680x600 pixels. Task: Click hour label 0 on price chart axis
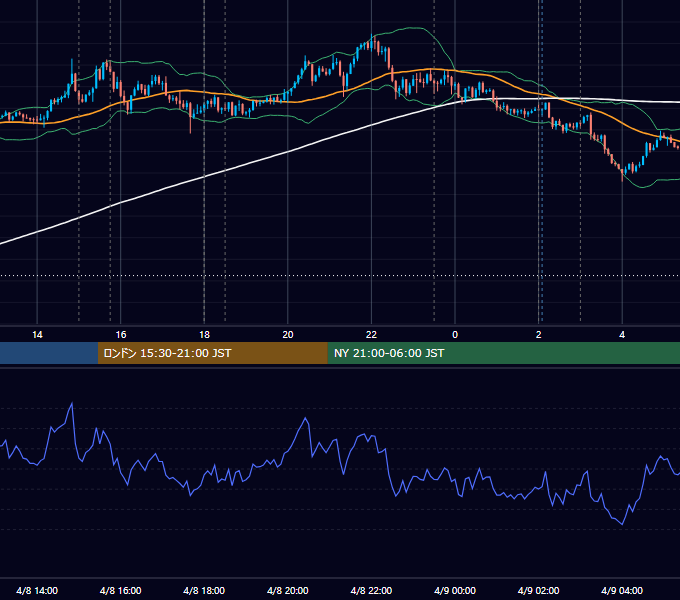455,335
